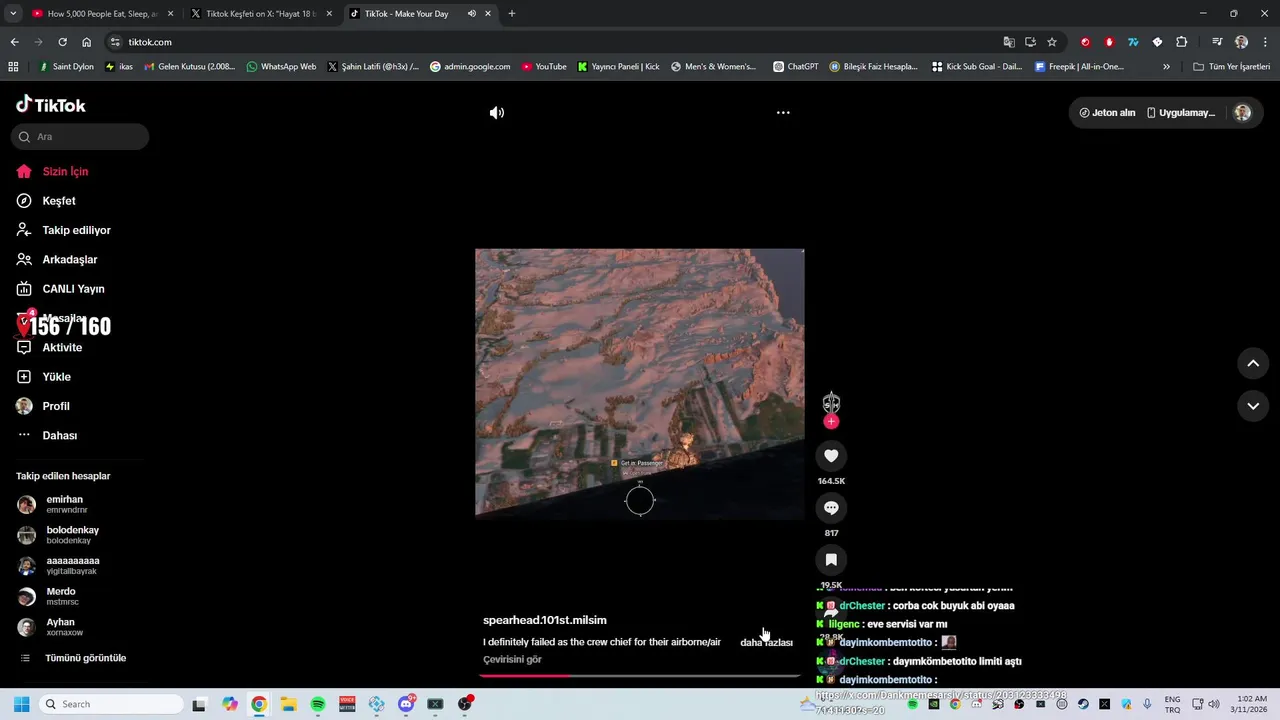Screen dimensions: 1280x720
Task: Open Yayıncı Paneli Kick bookmark
Action: (619, 67)
